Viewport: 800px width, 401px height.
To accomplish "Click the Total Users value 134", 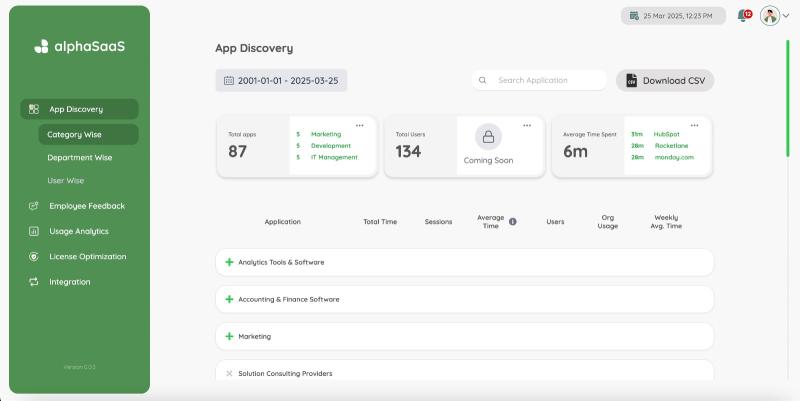I will pos(408,152).
